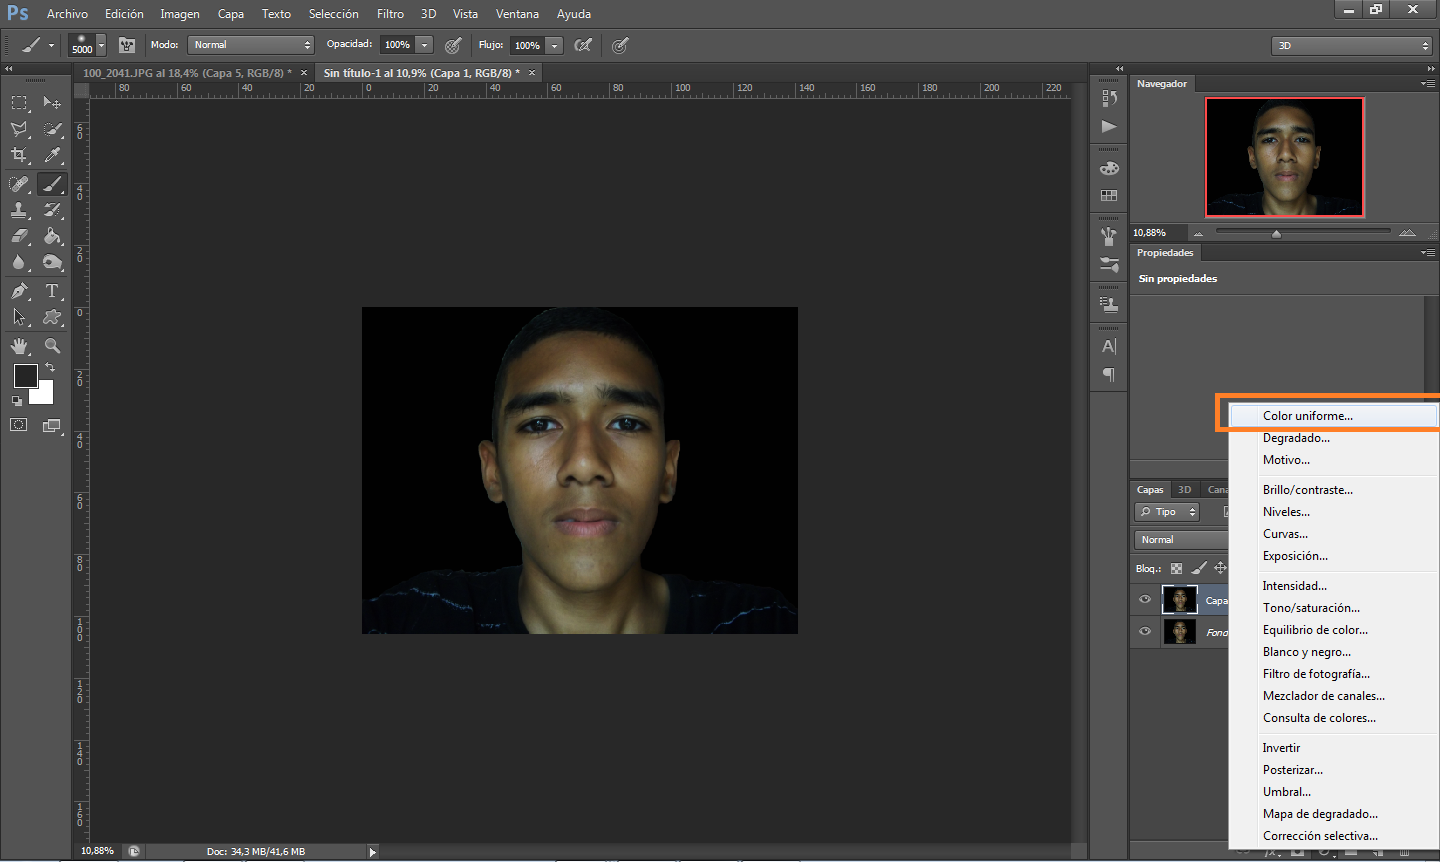Choose Color uniforme from the menu
This screenshot has width=1440, height=862.
click(1334, 416)
